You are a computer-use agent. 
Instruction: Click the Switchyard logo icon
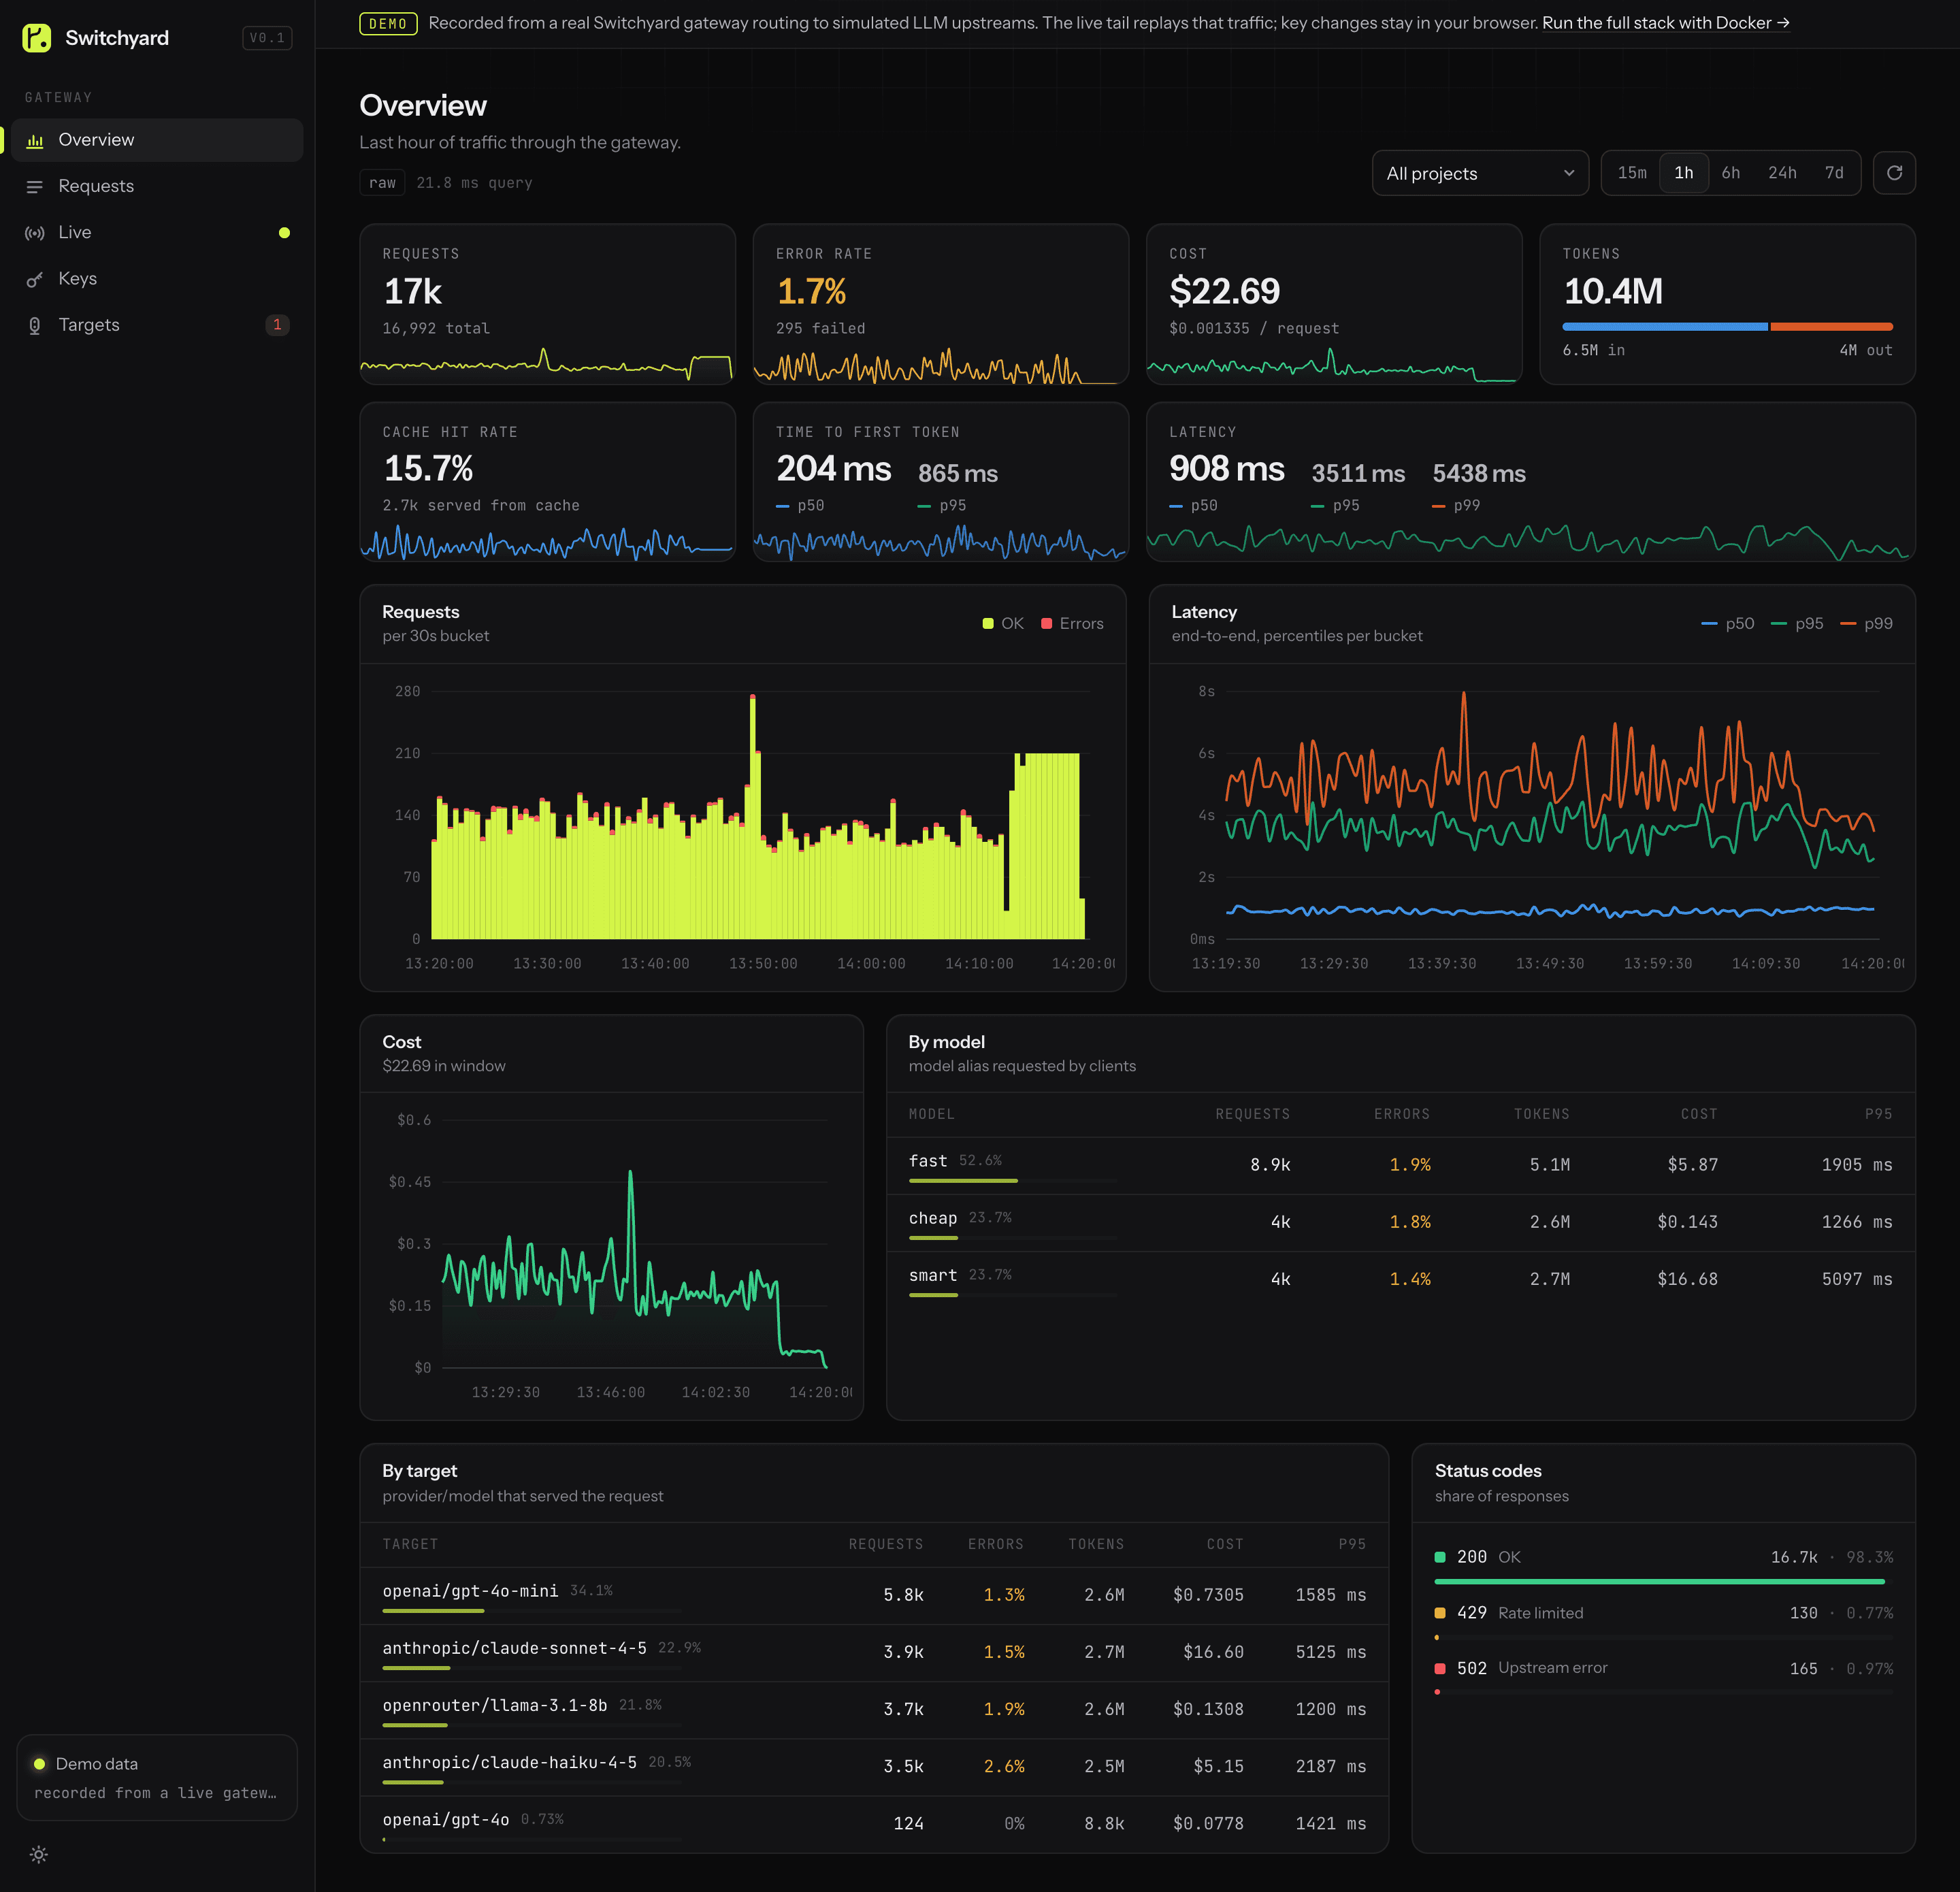tap(37, 38)
